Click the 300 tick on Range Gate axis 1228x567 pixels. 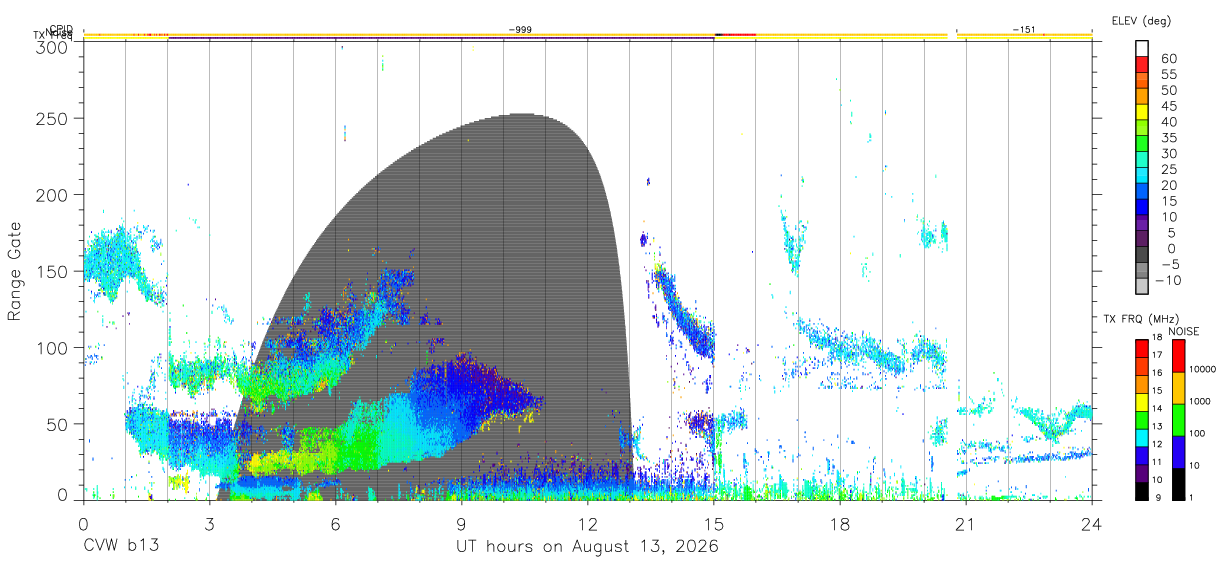click(51, 47)
